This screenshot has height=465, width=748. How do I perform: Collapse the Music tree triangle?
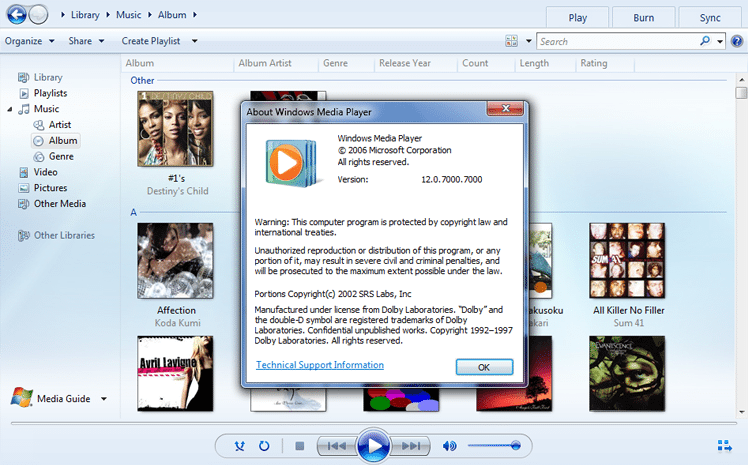[x=10, y=109]
